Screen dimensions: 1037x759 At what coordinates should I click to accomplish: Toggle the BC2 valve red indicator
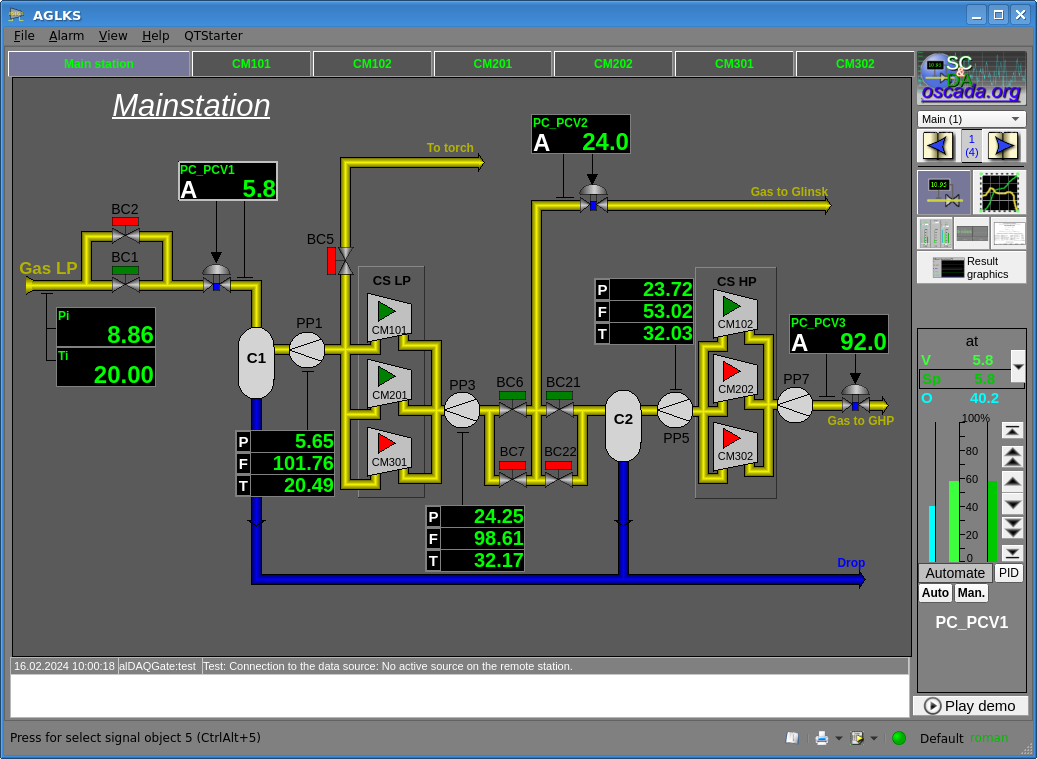click(x=125, y=221)
